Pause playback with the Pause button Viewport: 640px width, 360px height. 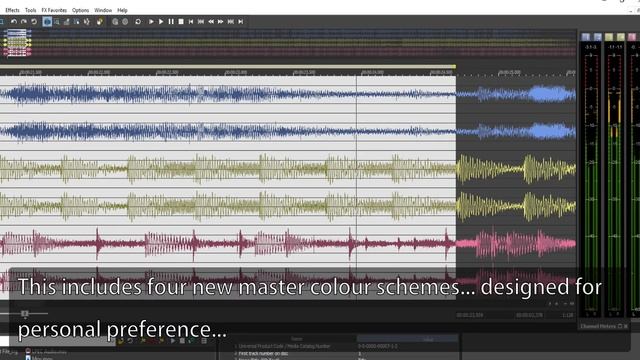tap(171, 22)
